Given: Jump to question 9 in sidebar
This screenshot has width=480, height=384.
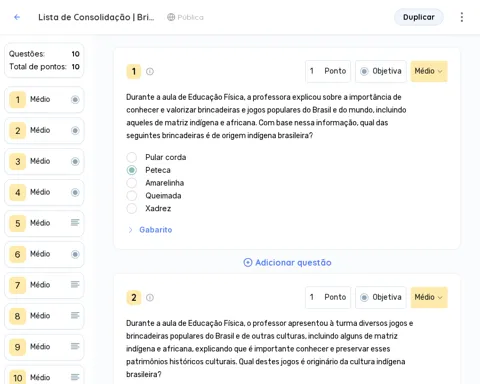Looking at the screenshot, I should pos(44,347).
